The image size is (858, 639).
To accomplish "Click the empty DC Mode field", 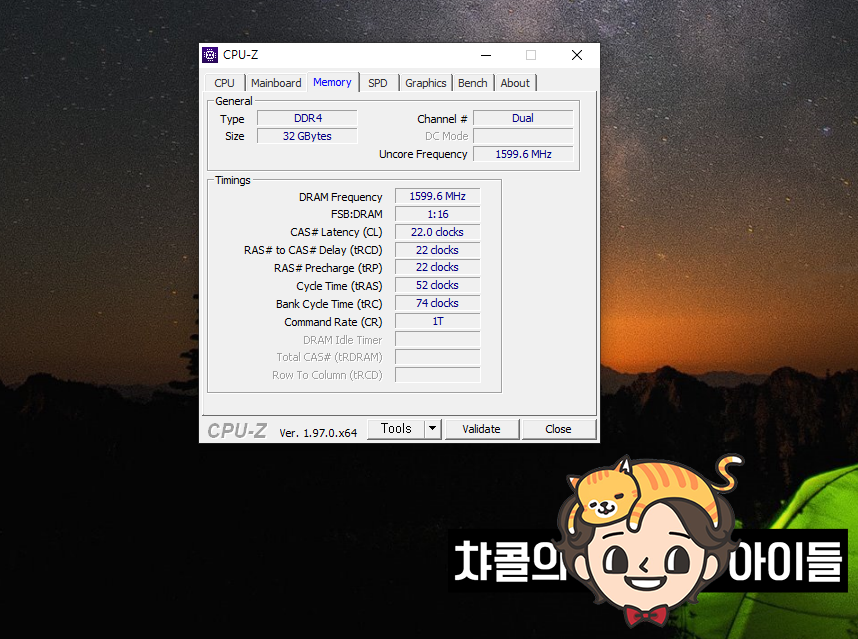I will click(x=523, y=136).
